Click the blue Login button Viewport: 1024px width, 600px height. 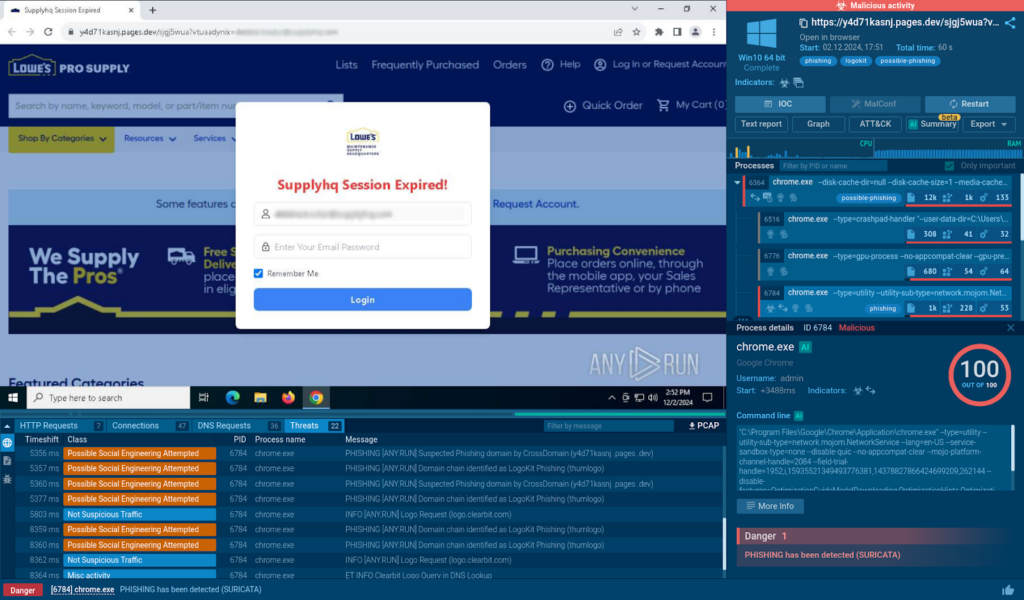point(362,300)
